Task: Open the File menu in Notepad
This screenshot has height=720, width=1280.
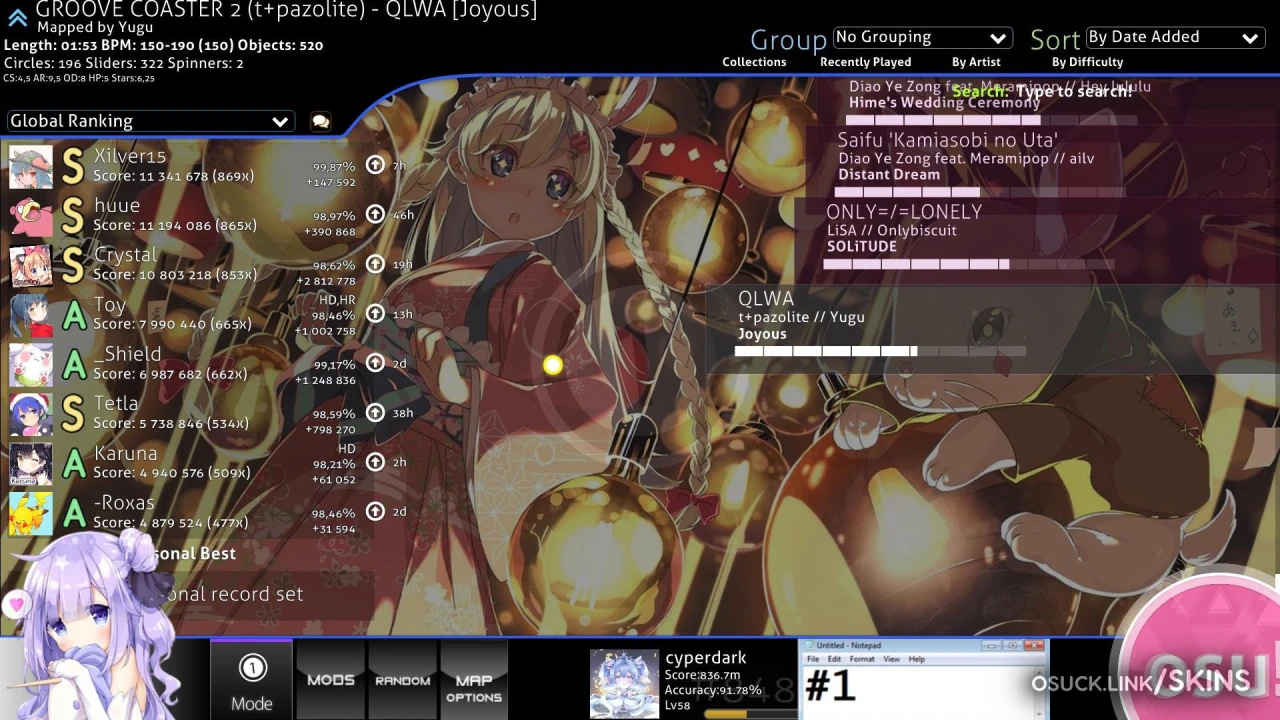Action: coord(813,660)
